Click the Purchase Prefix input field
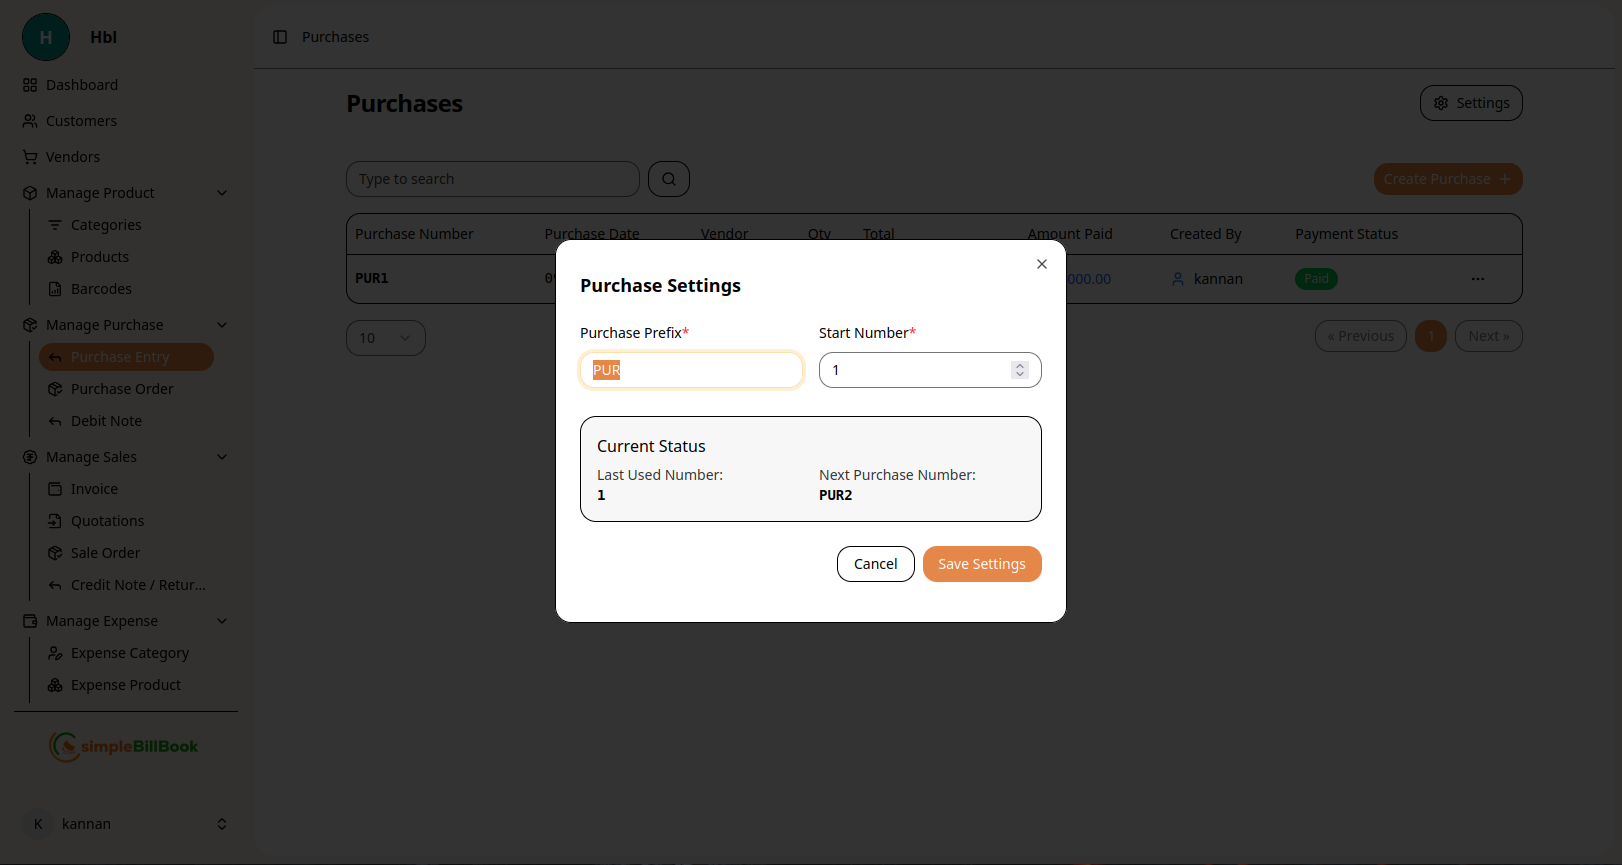 pyautogui.click(x=691, y=370)
